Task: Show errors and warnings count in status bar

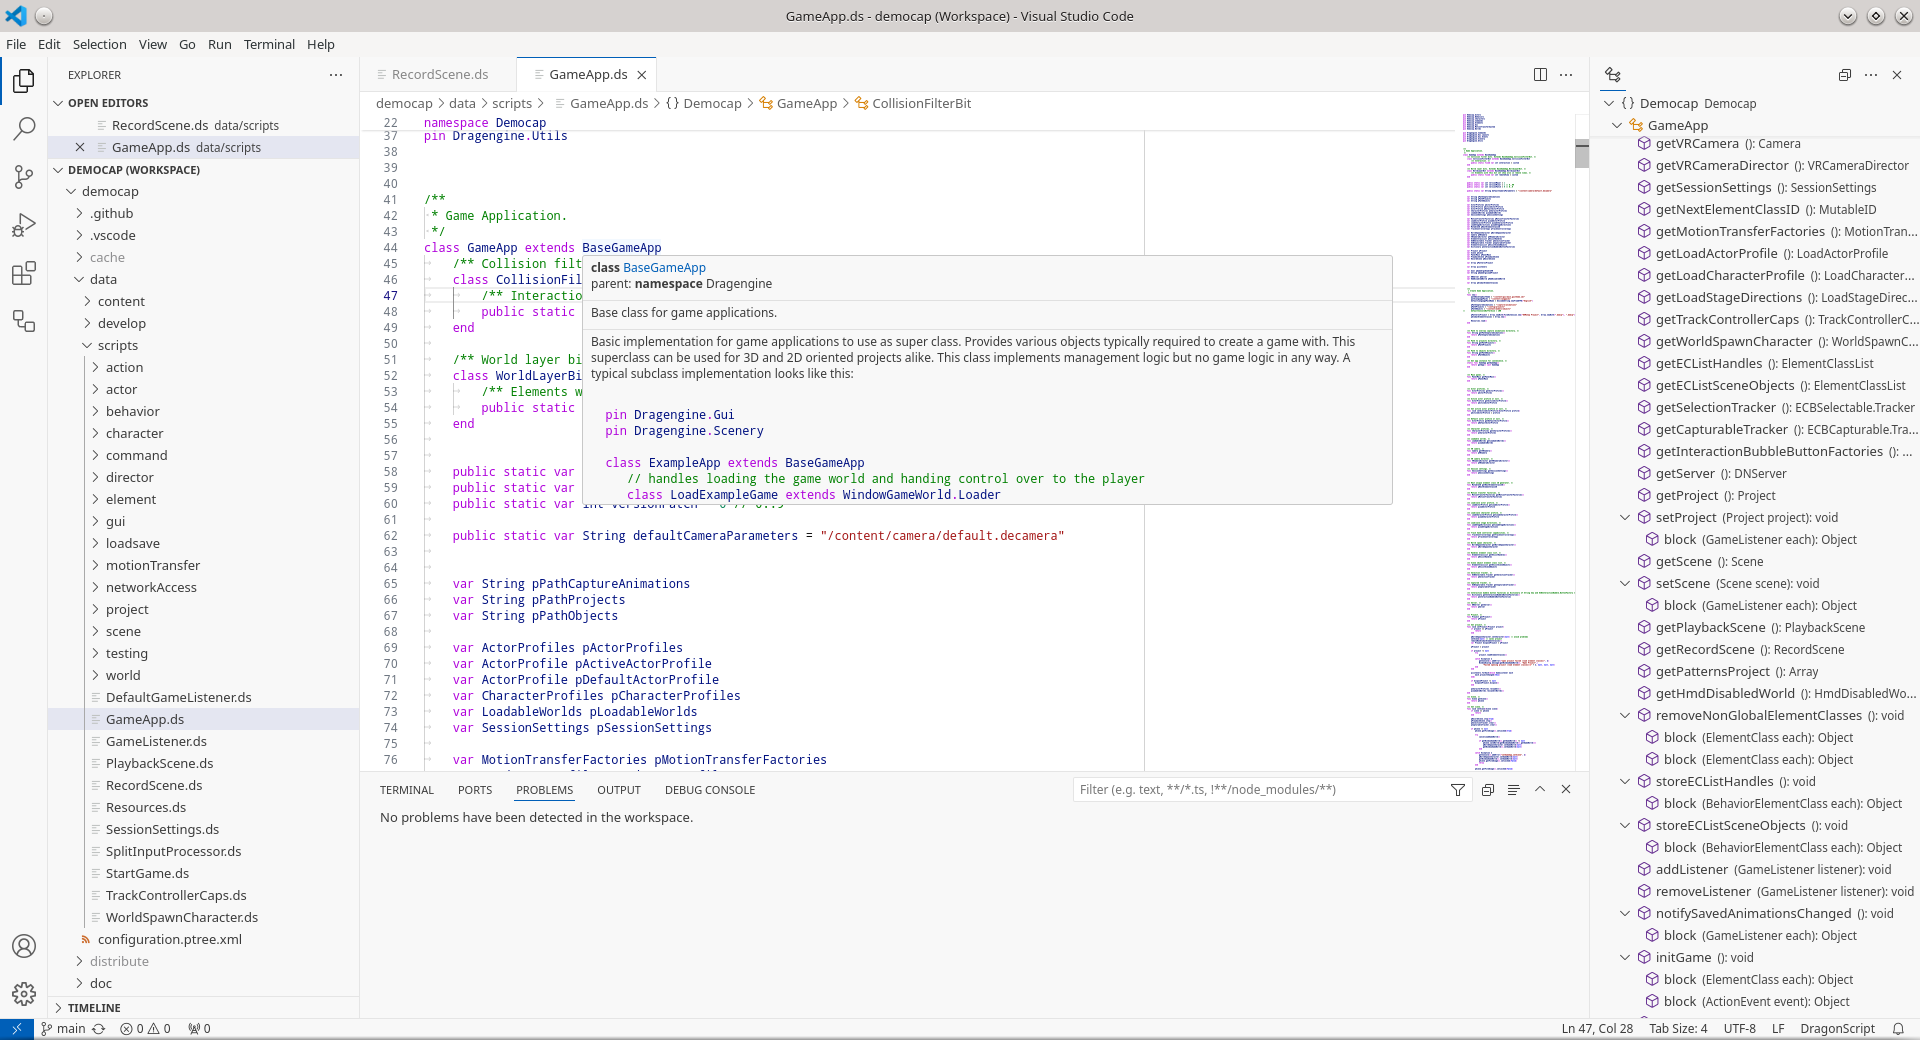Action: pyautogui.click(x=145, y=1029)
